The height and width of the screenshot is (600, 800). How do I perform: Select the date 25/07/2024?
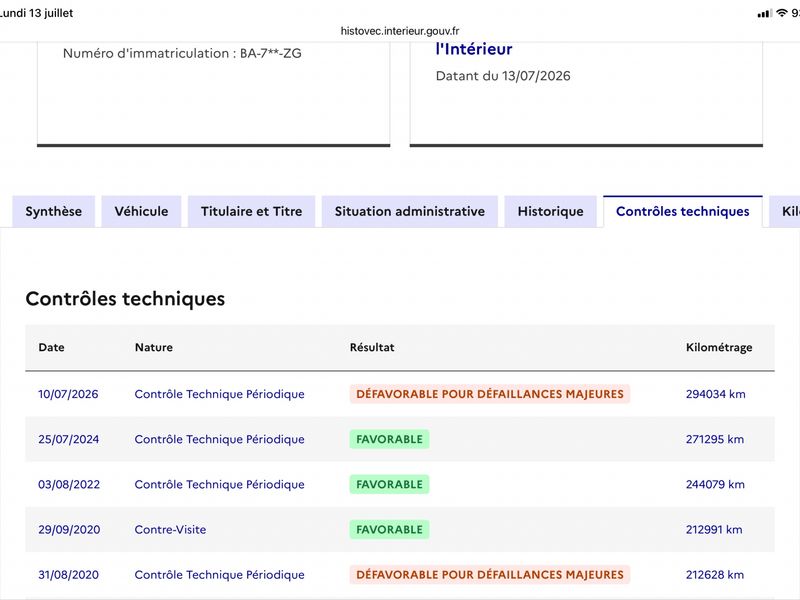point(69,439)
